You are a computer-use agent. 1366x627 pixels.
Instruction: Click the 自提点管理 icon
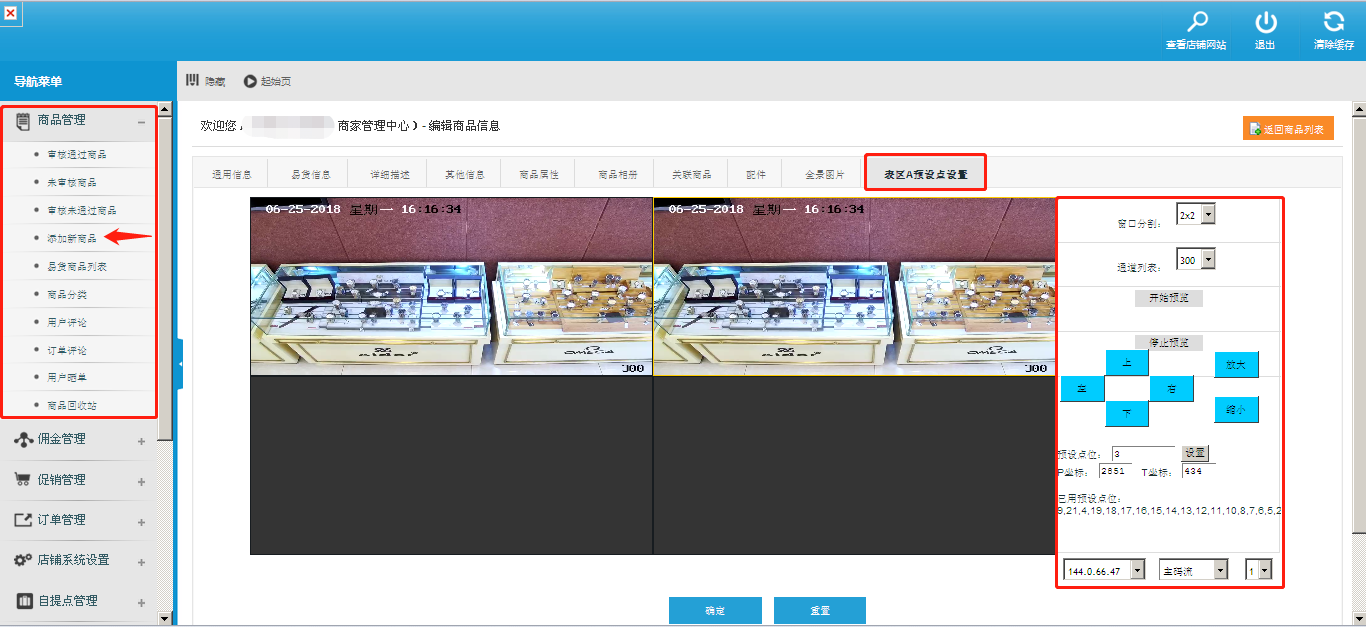[x=22, y=601]
